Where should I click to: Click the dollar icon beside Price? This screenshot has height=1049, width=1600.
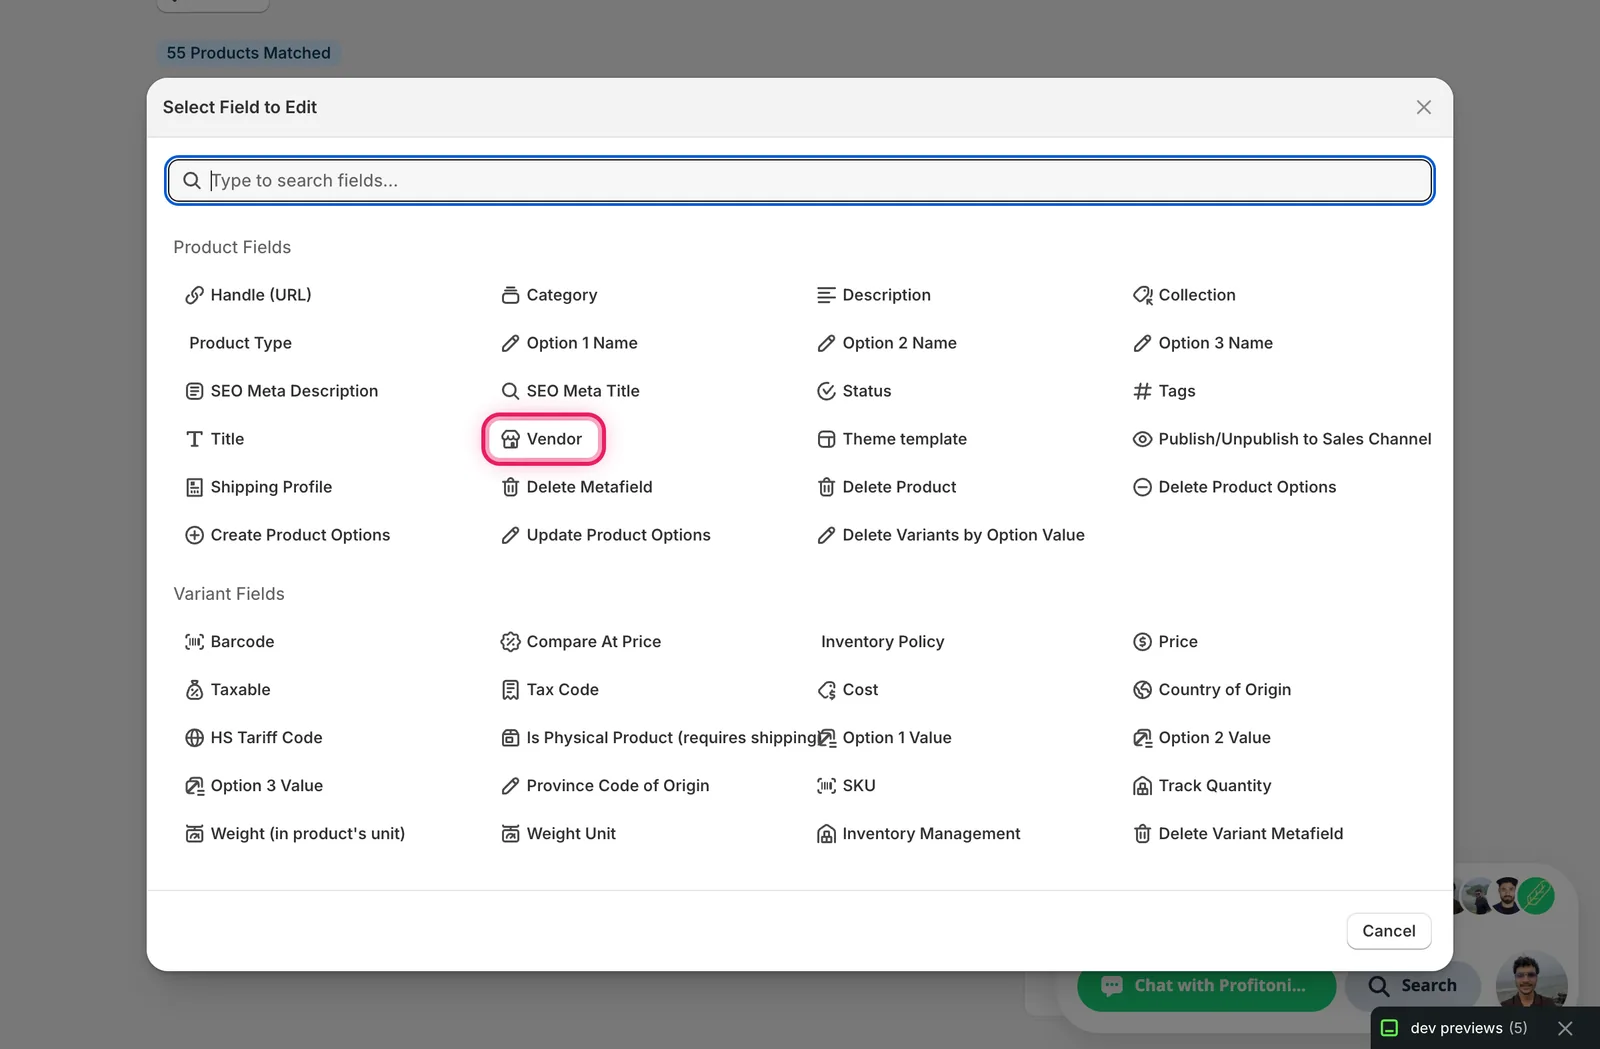[x=1142, y=642]
